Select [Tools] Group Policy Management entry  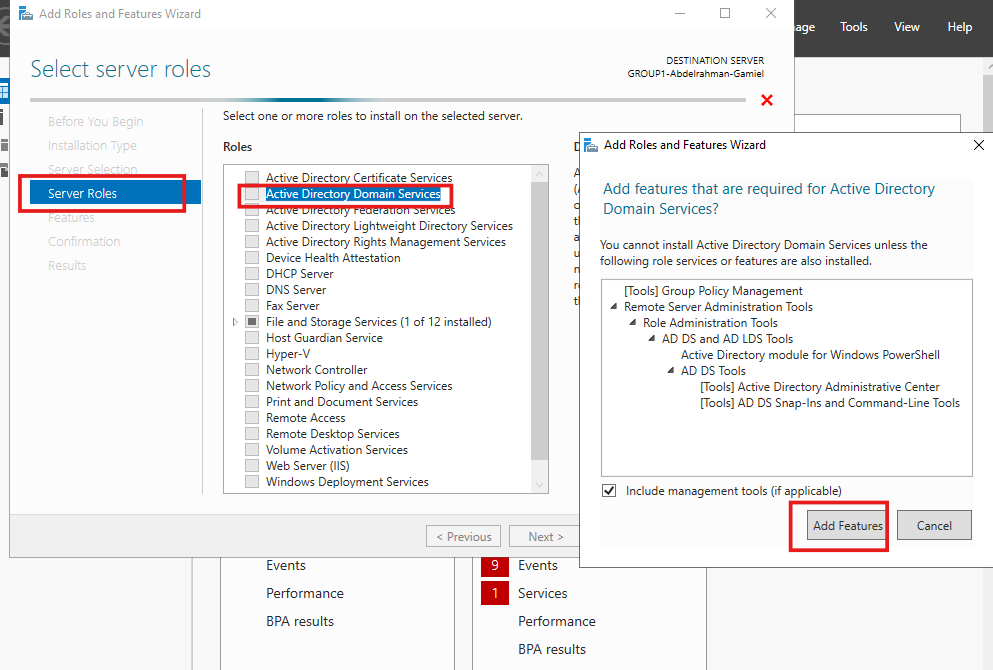(713, 291)
